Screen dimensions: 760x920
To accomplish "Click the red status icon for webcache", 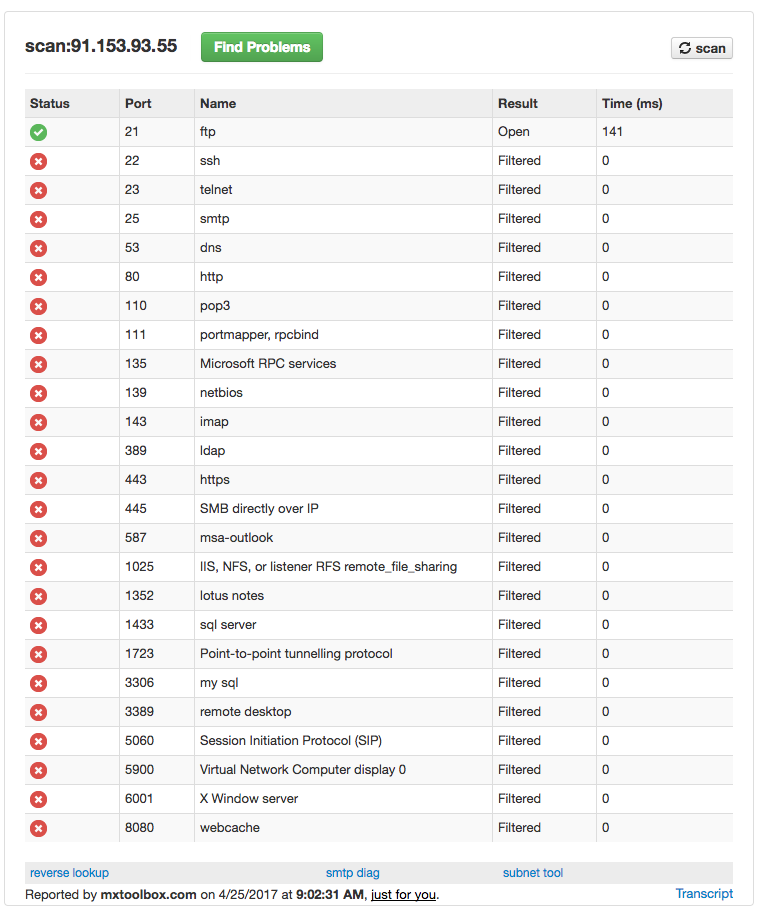I will pyautogui.click(x=39, y=828).
